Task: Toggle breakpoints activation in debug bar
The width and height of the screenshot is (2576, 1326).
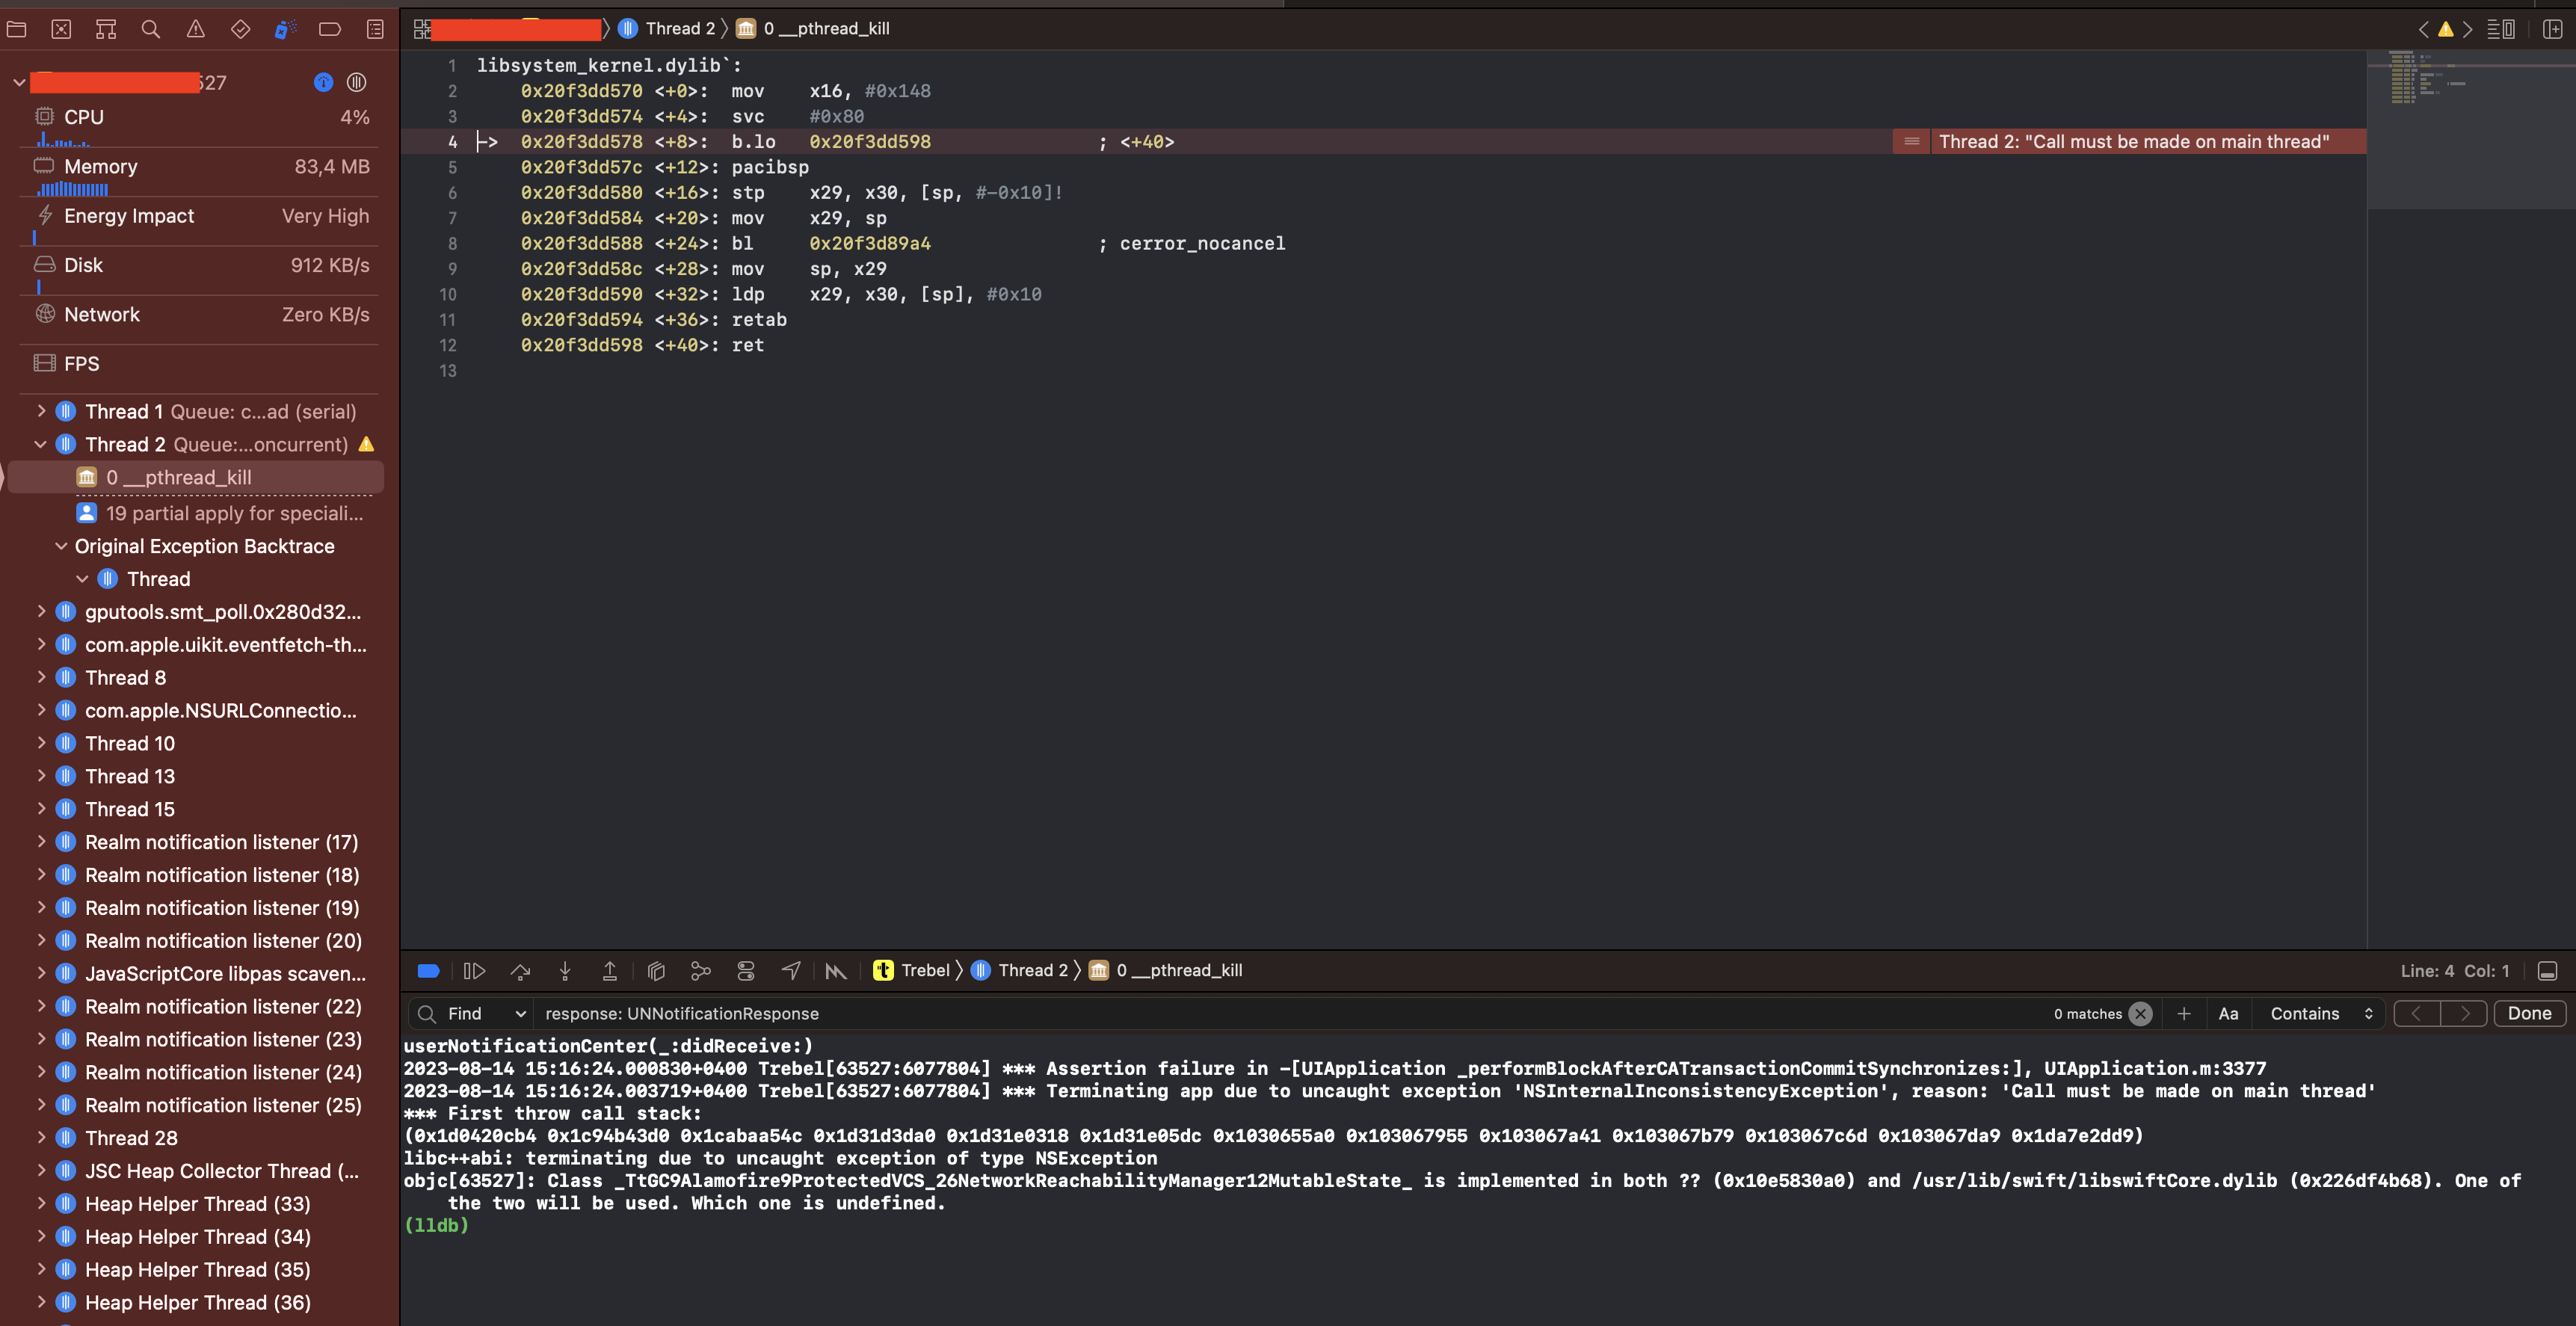Action: (x=428, y=970)
